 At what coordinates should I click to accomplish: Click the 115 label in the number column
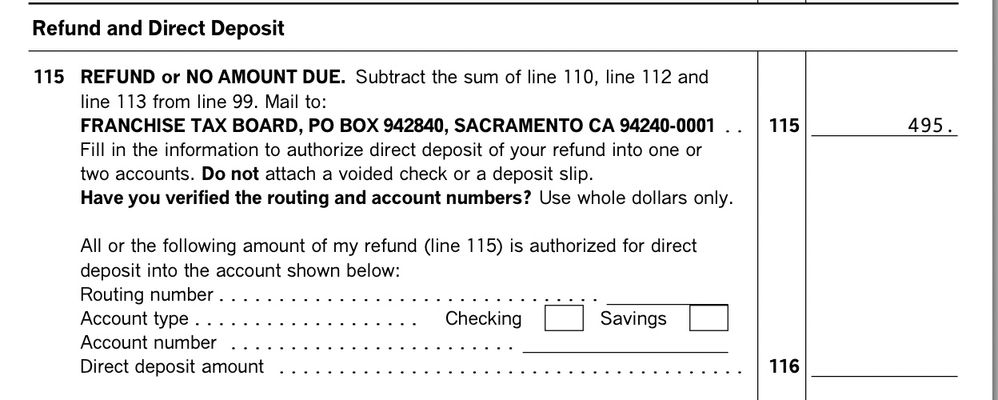(784, 125)
